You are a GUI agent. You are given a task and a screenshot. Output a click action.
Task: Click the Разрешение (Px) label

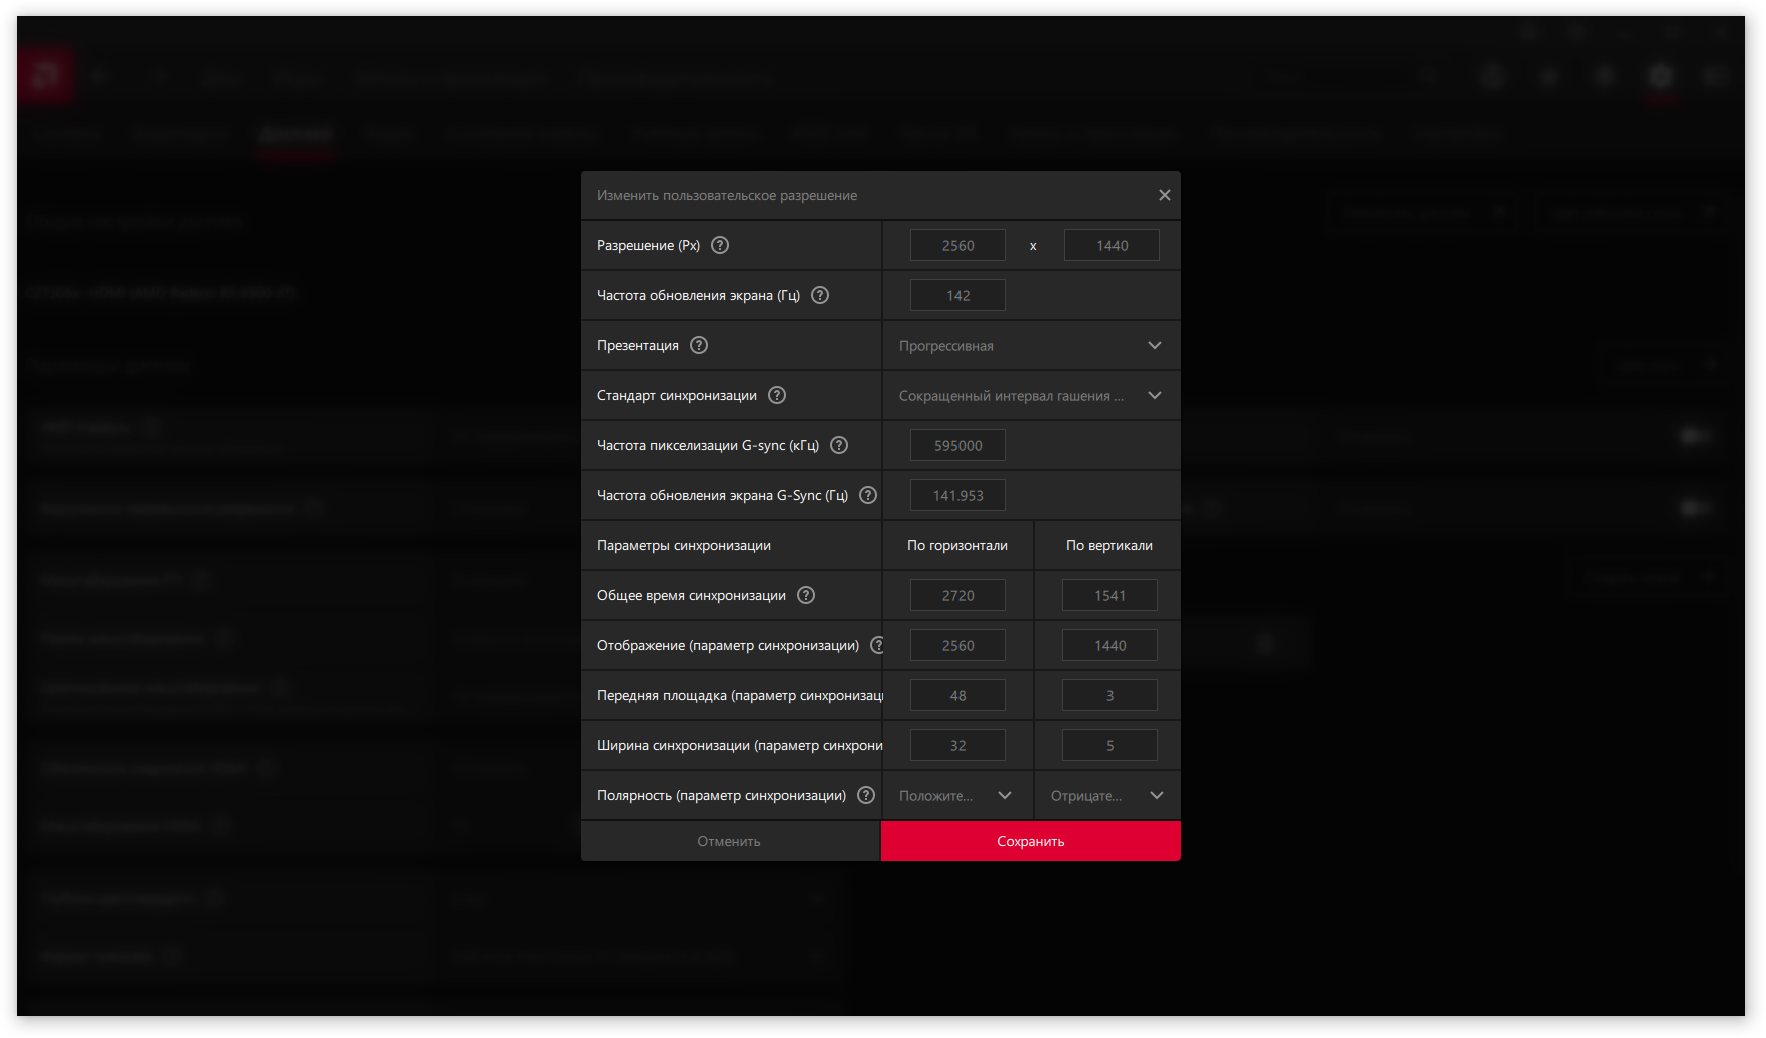(x=648, y=245)
